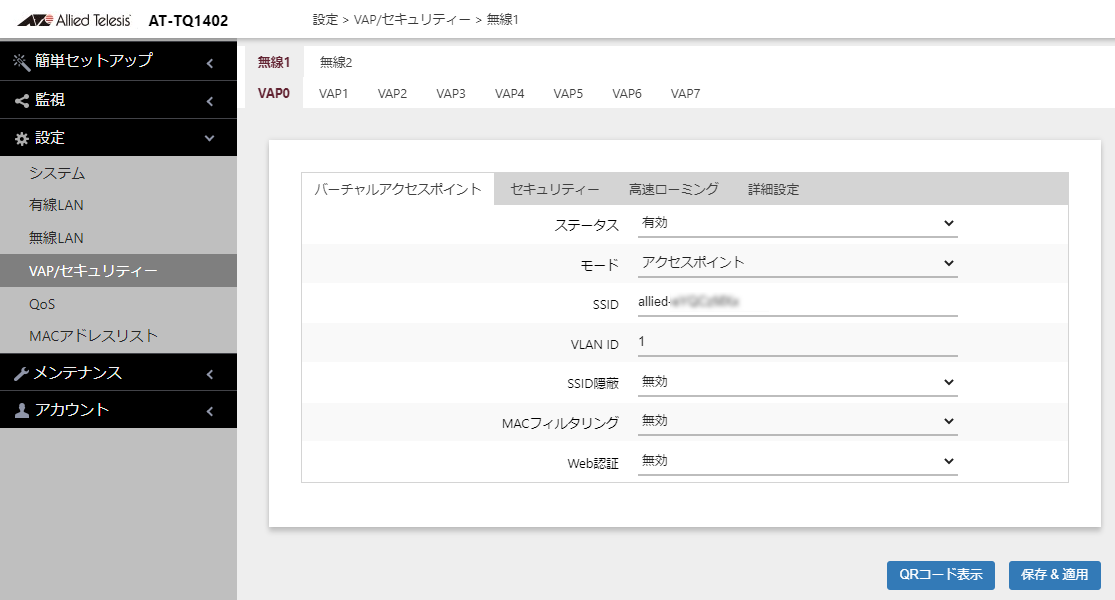The width and height of the screenshot is (1115, 600).
Task: Click the 監視 menu label
Action: coord(50,100)
